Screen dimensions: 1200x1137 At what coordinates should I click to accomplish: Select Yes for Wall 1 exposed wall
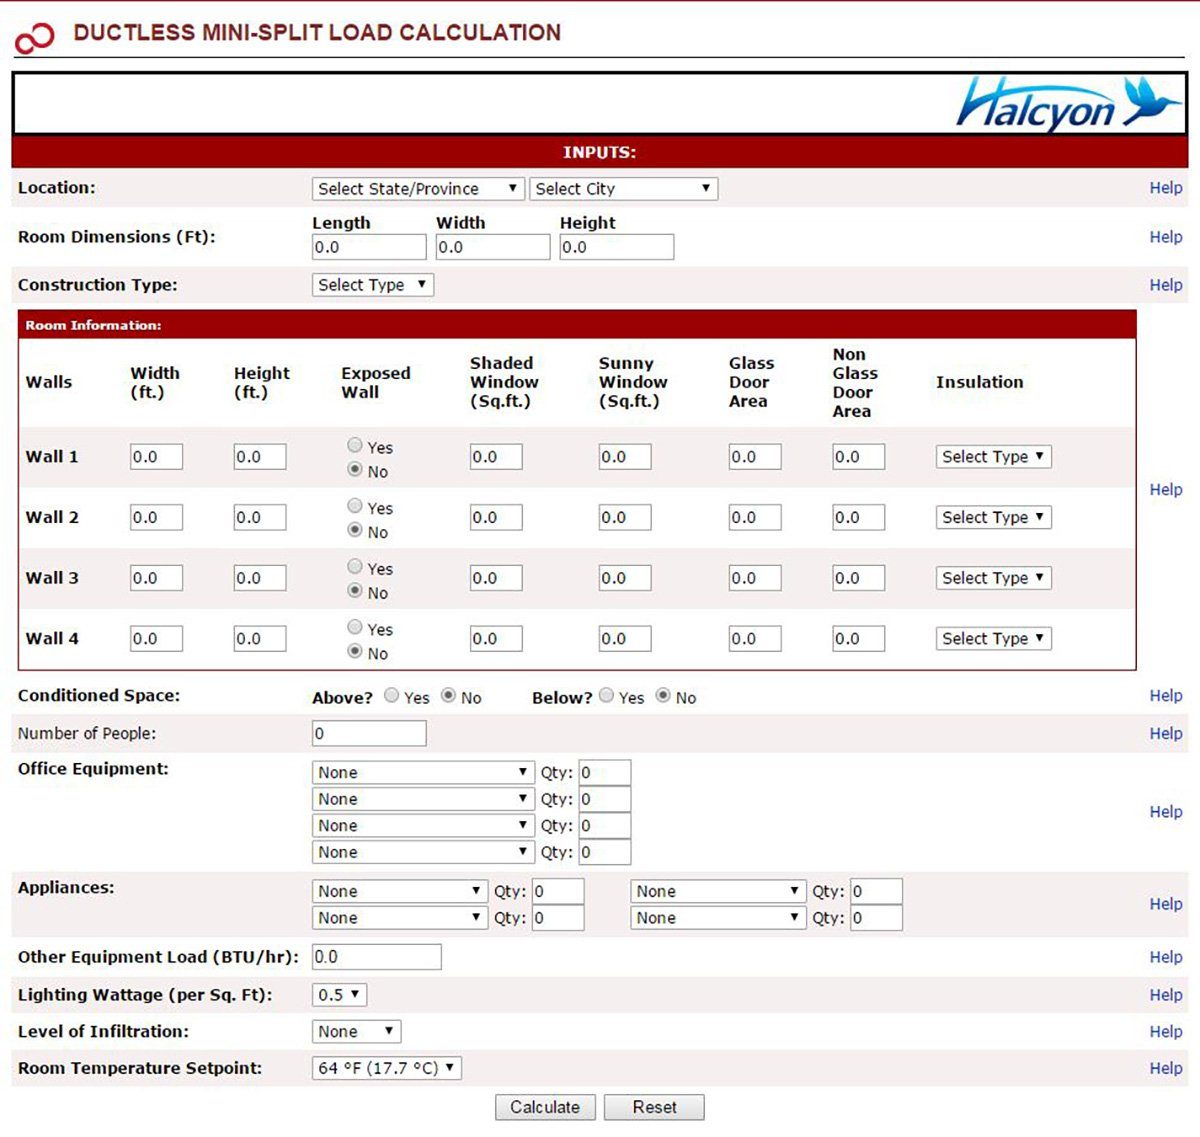click(353, 445)
